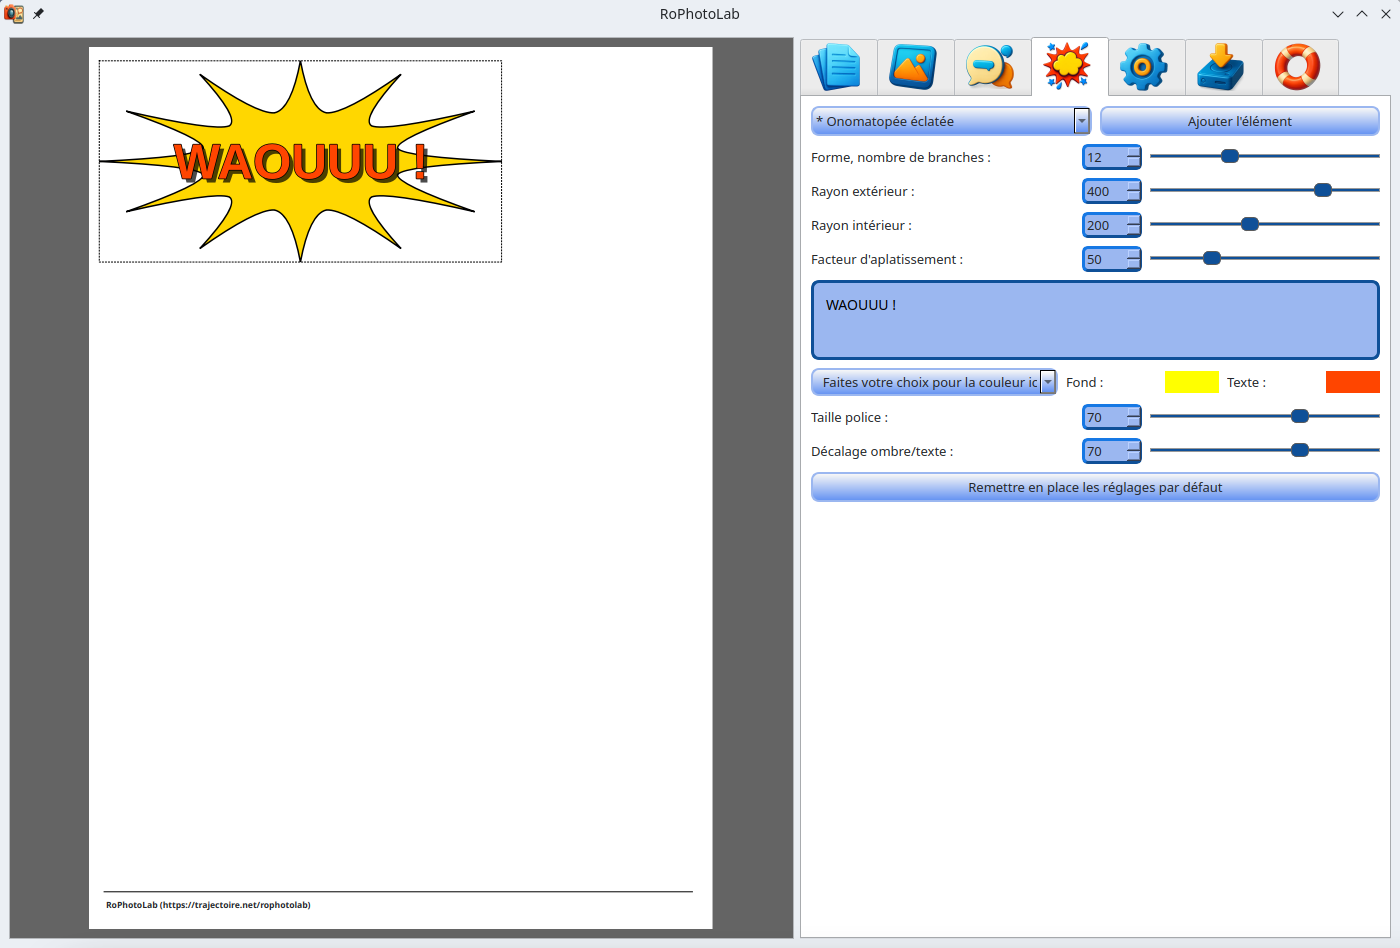The width and height of the screenshot is (1400, 948).
Task: Open the blue gear settings tab
Action: (1146, 67)
